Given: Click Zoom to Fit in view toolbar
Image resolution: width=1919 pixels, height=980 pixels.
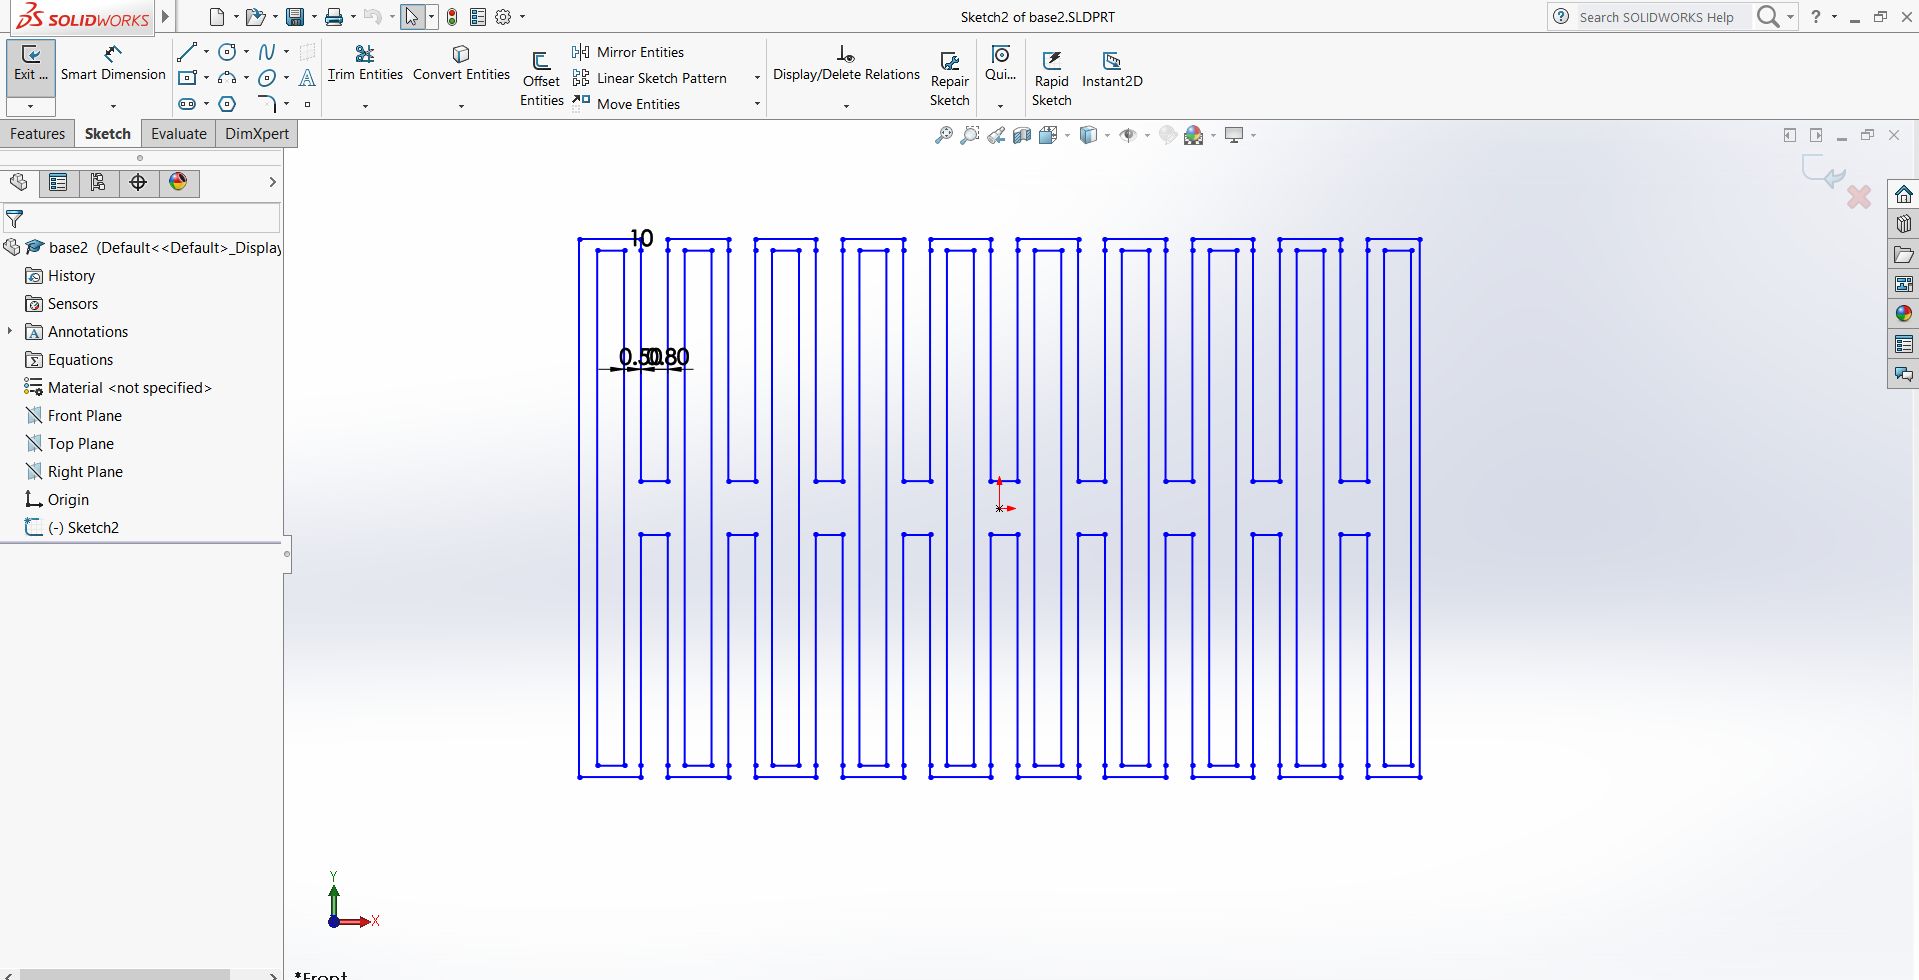Looking at the screenshot, I should point(943,135).
